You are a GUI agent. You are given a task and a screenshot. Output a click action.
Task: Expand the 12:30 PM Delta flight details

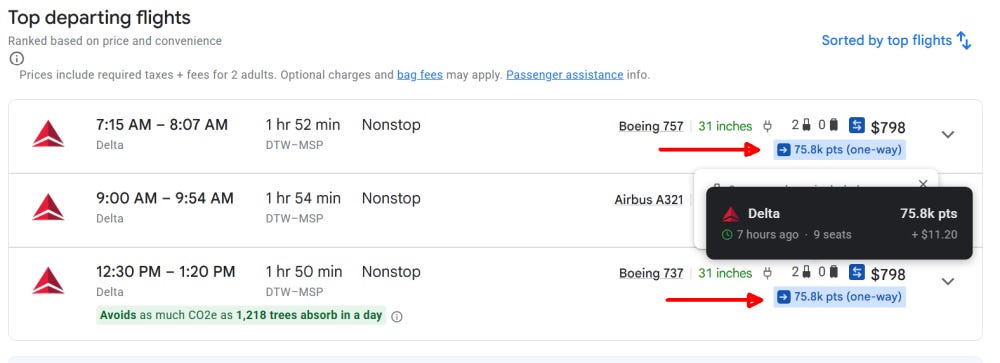coord(948,281)
